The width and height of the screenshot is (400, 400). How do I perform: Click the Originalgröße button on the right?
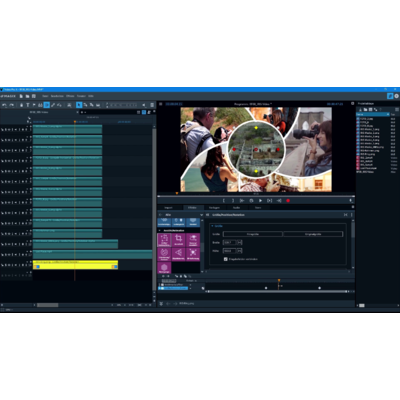click(313, 234)
